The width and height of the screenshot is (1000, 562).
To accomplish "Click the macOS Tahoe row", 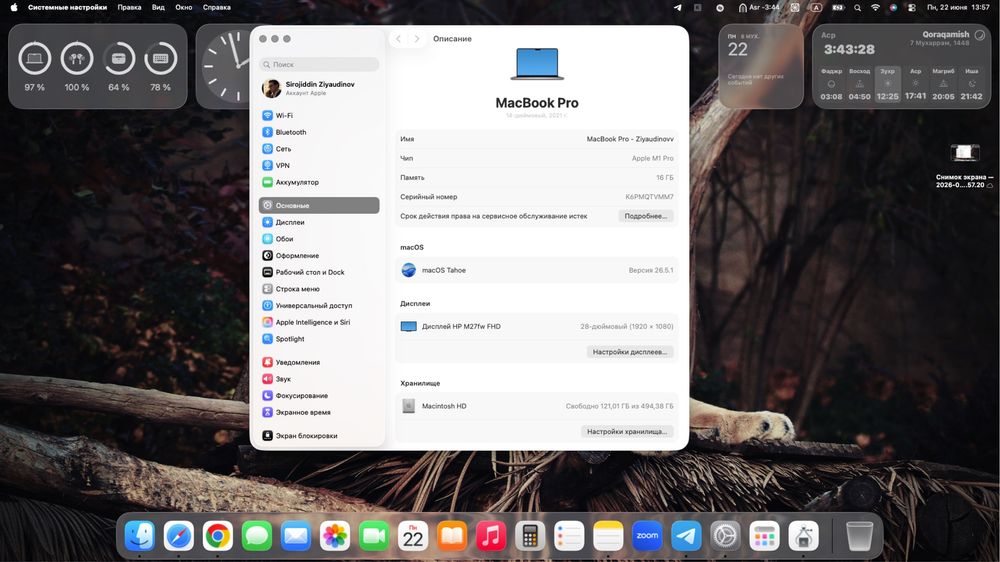I will (x=536, y=270).
